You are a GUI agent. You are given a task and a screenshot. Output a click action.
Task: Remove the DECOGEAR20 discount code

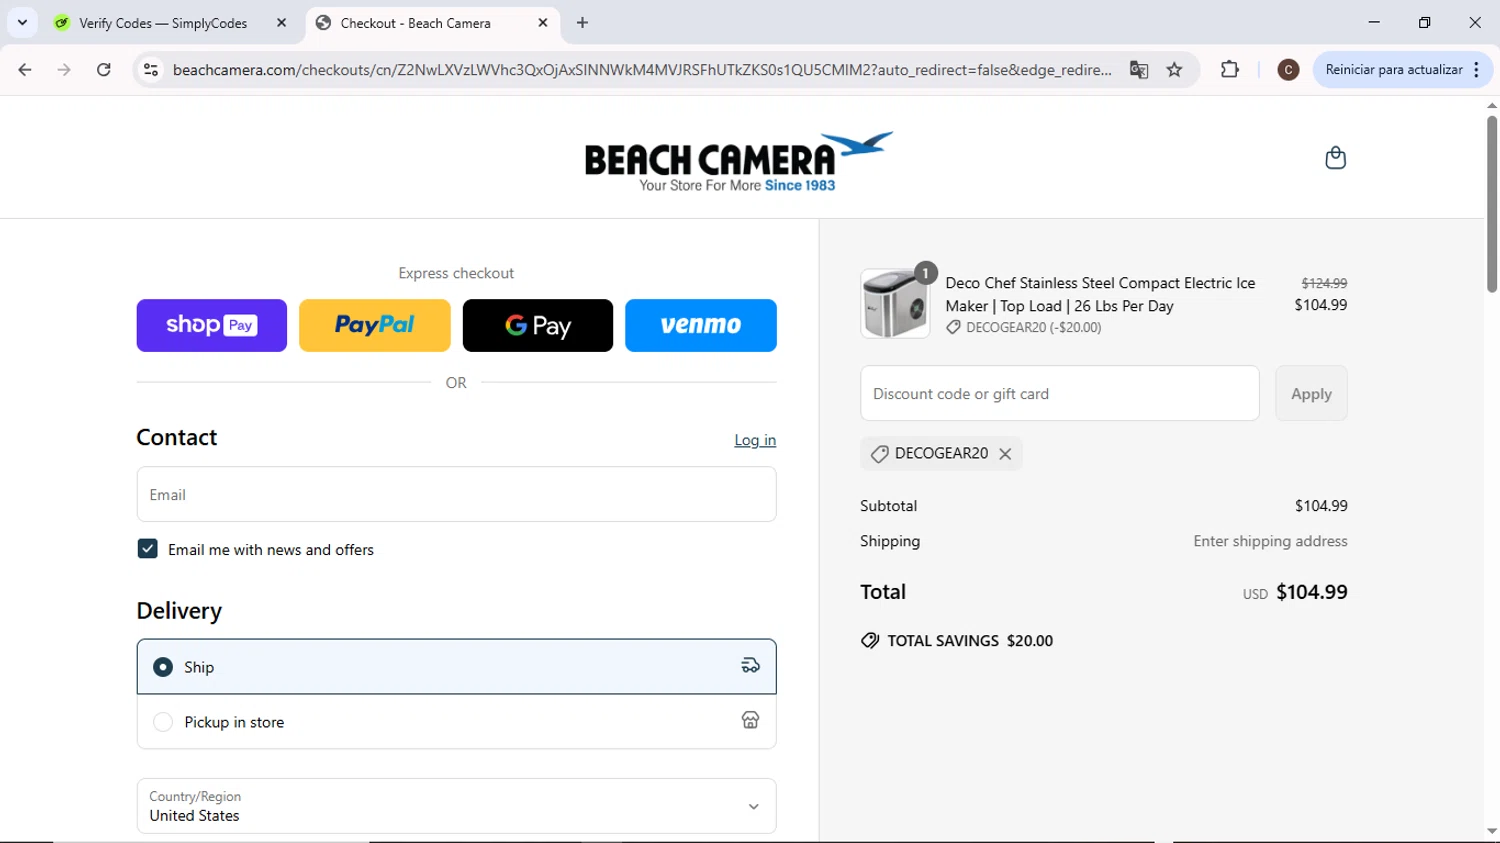(x=1005, y=454)
